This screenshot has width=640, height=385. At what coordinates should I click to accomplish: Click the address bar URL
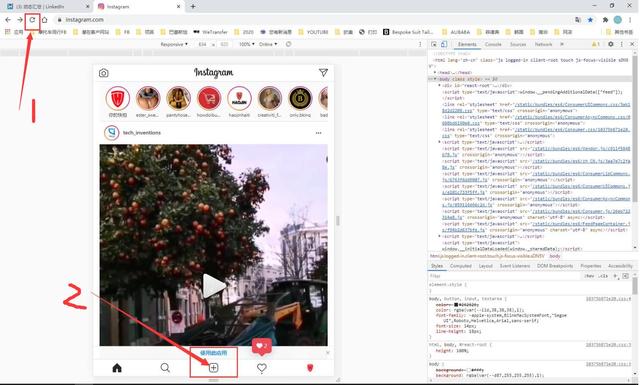tap(84, 20)
